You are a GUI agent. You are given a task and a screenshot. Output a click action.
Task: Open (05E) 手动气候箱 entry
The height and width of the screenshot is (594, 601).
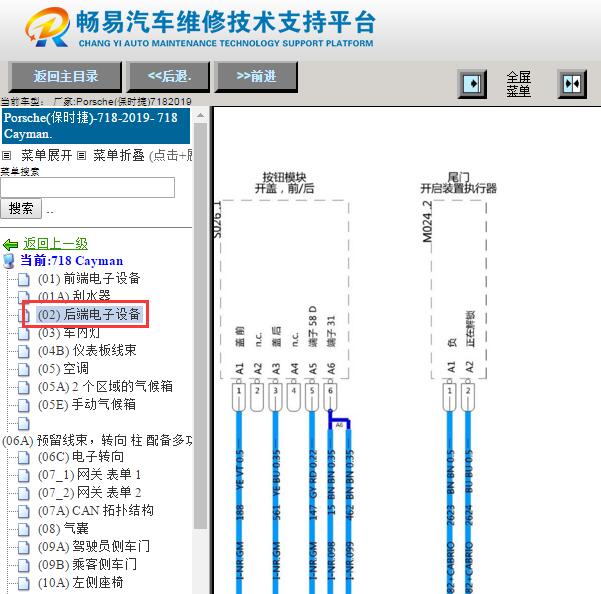click(87, 404)
